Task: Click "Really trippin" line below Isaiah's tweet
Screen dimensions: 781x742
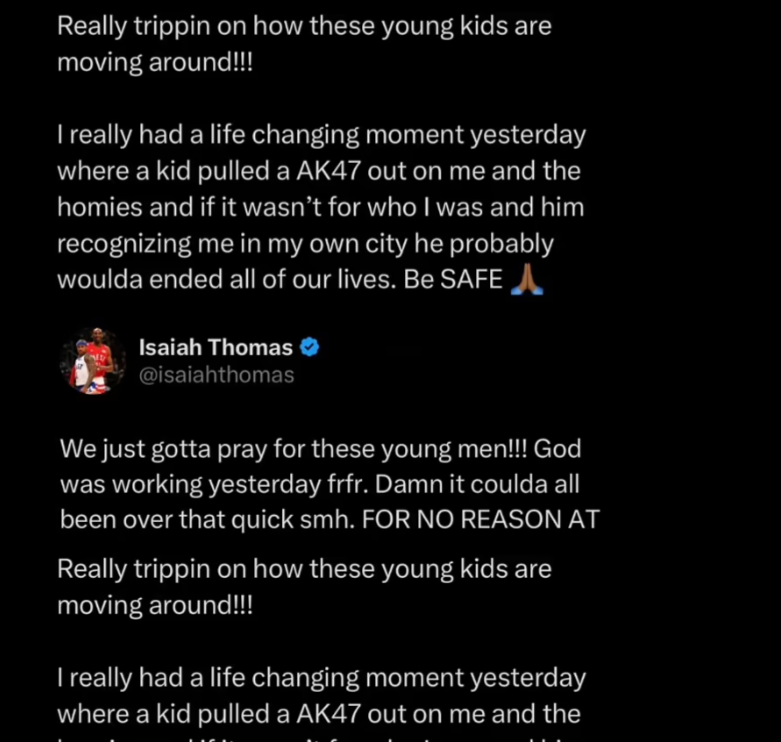Action: [304, 569]
